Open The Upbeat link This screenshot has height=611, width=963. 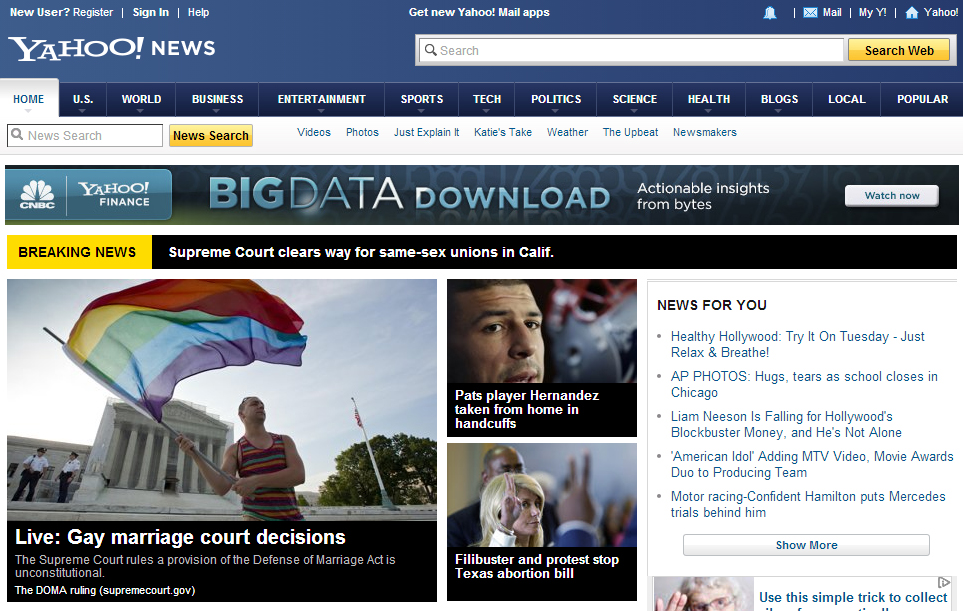630,132
